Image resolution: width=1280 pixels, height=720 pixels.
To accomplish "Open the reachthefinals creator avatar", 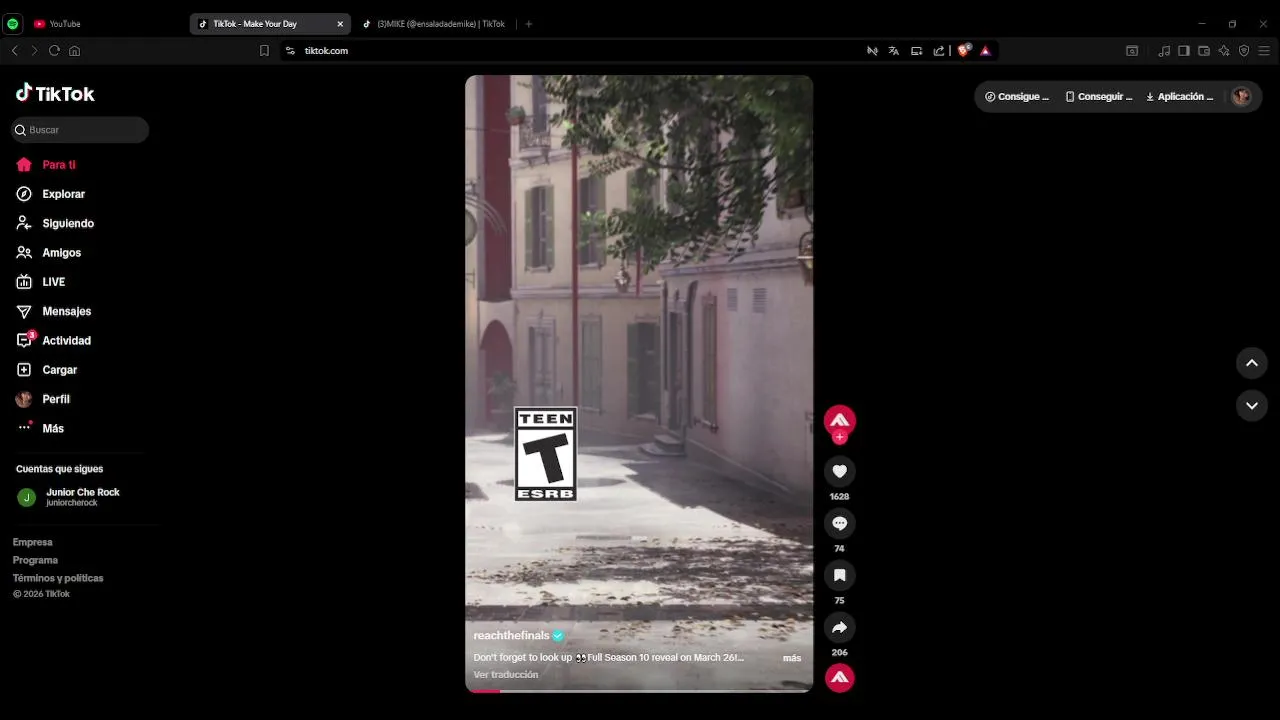I will 839,421.
